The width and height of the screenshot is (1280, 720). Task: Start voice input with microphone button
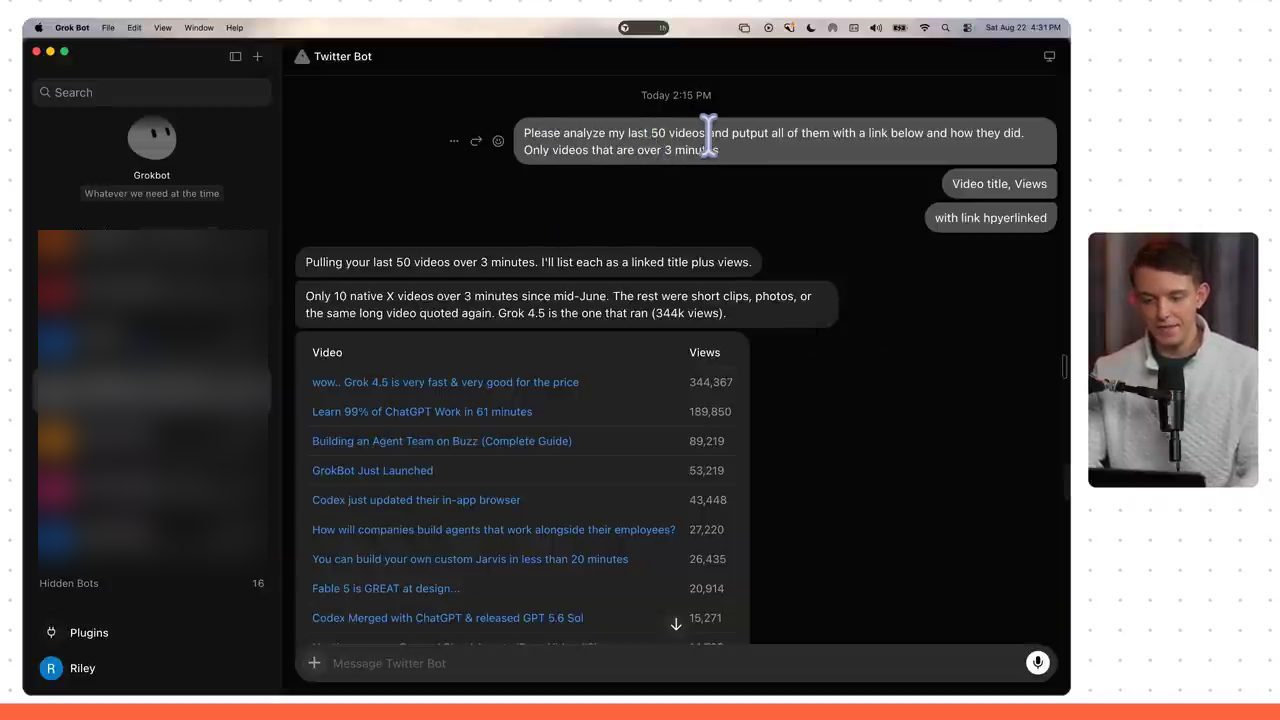pyautogui.click(x=1038, y=663)
